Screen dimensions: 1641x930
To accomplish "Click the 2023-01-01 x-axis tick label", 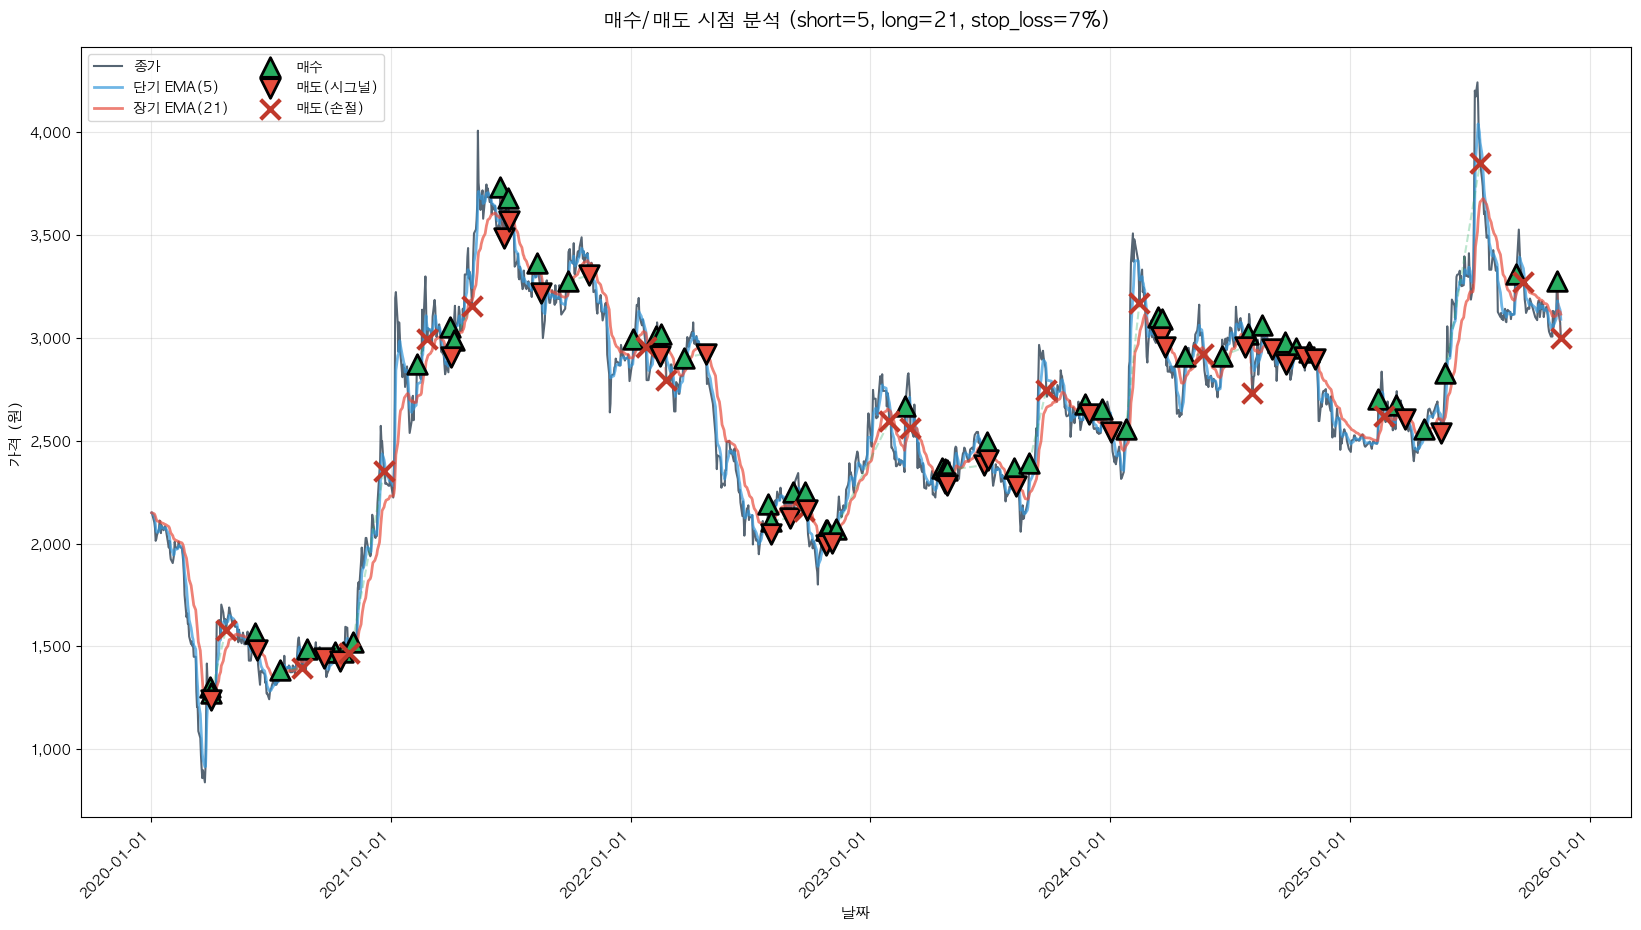I will pyautogui.click(x=836, y=865).
